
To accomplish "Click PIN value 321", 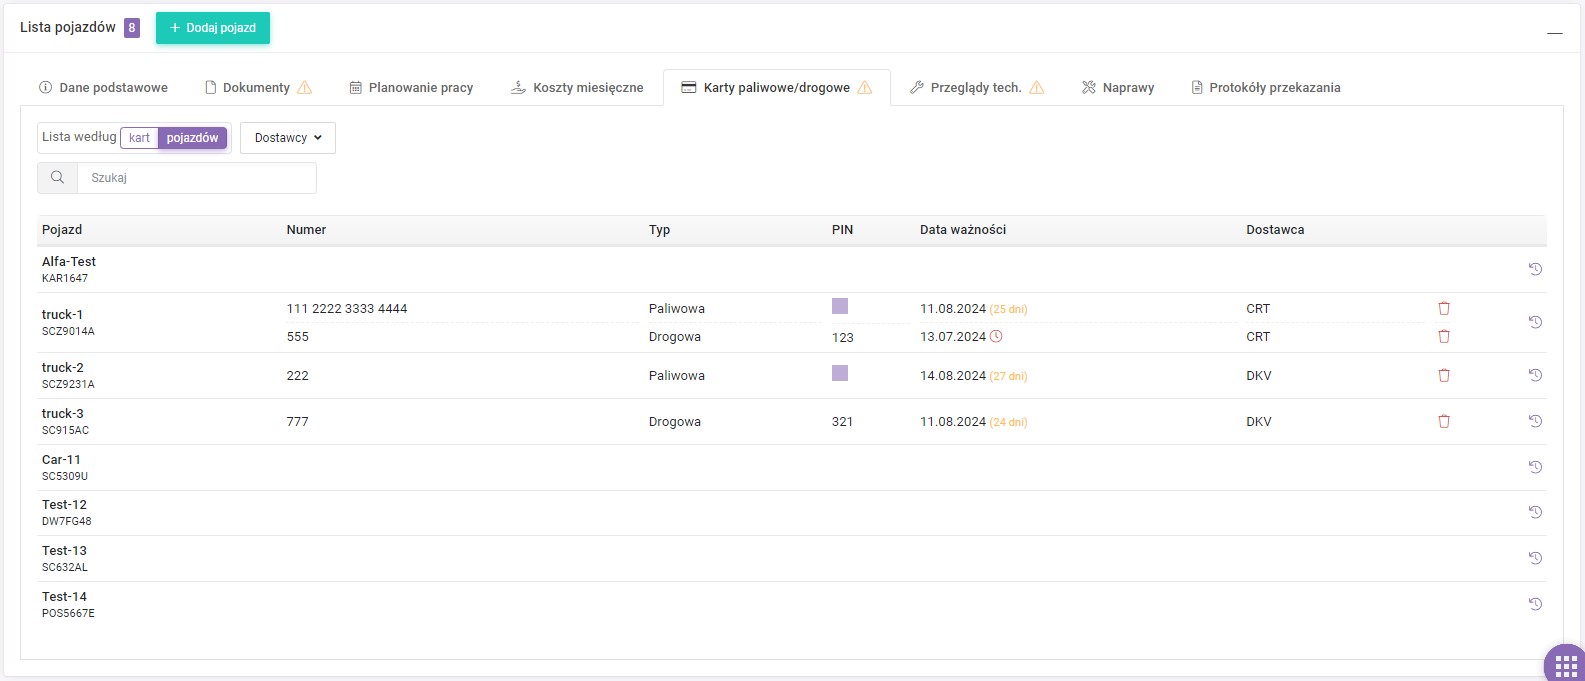I will [843, 421].
